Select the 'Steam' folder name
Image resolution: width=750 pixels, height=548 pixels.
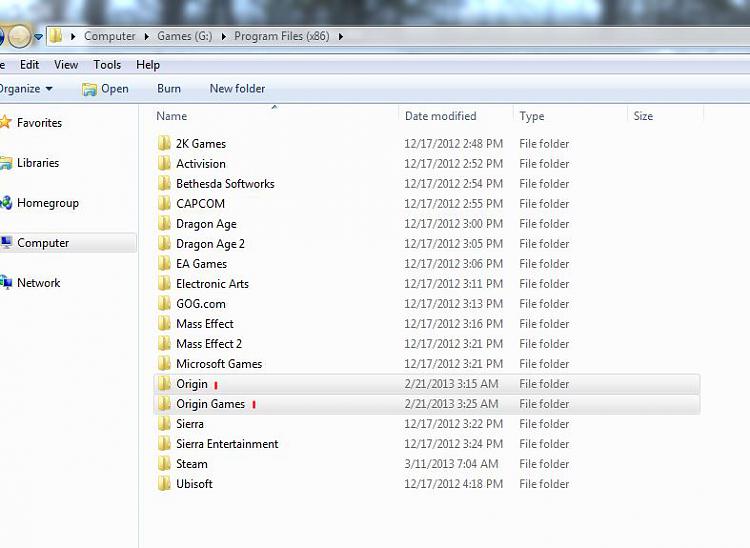point(192,464)
